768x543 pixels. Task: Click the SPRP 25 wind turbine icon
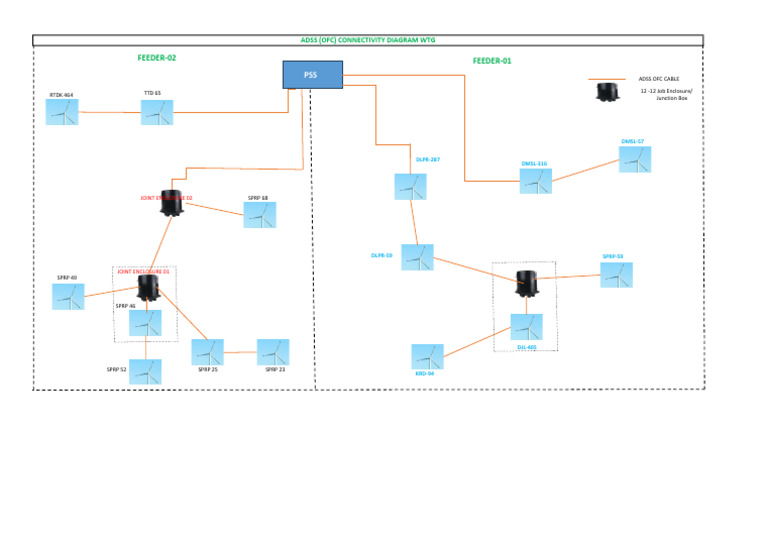[x=208, y=352]
